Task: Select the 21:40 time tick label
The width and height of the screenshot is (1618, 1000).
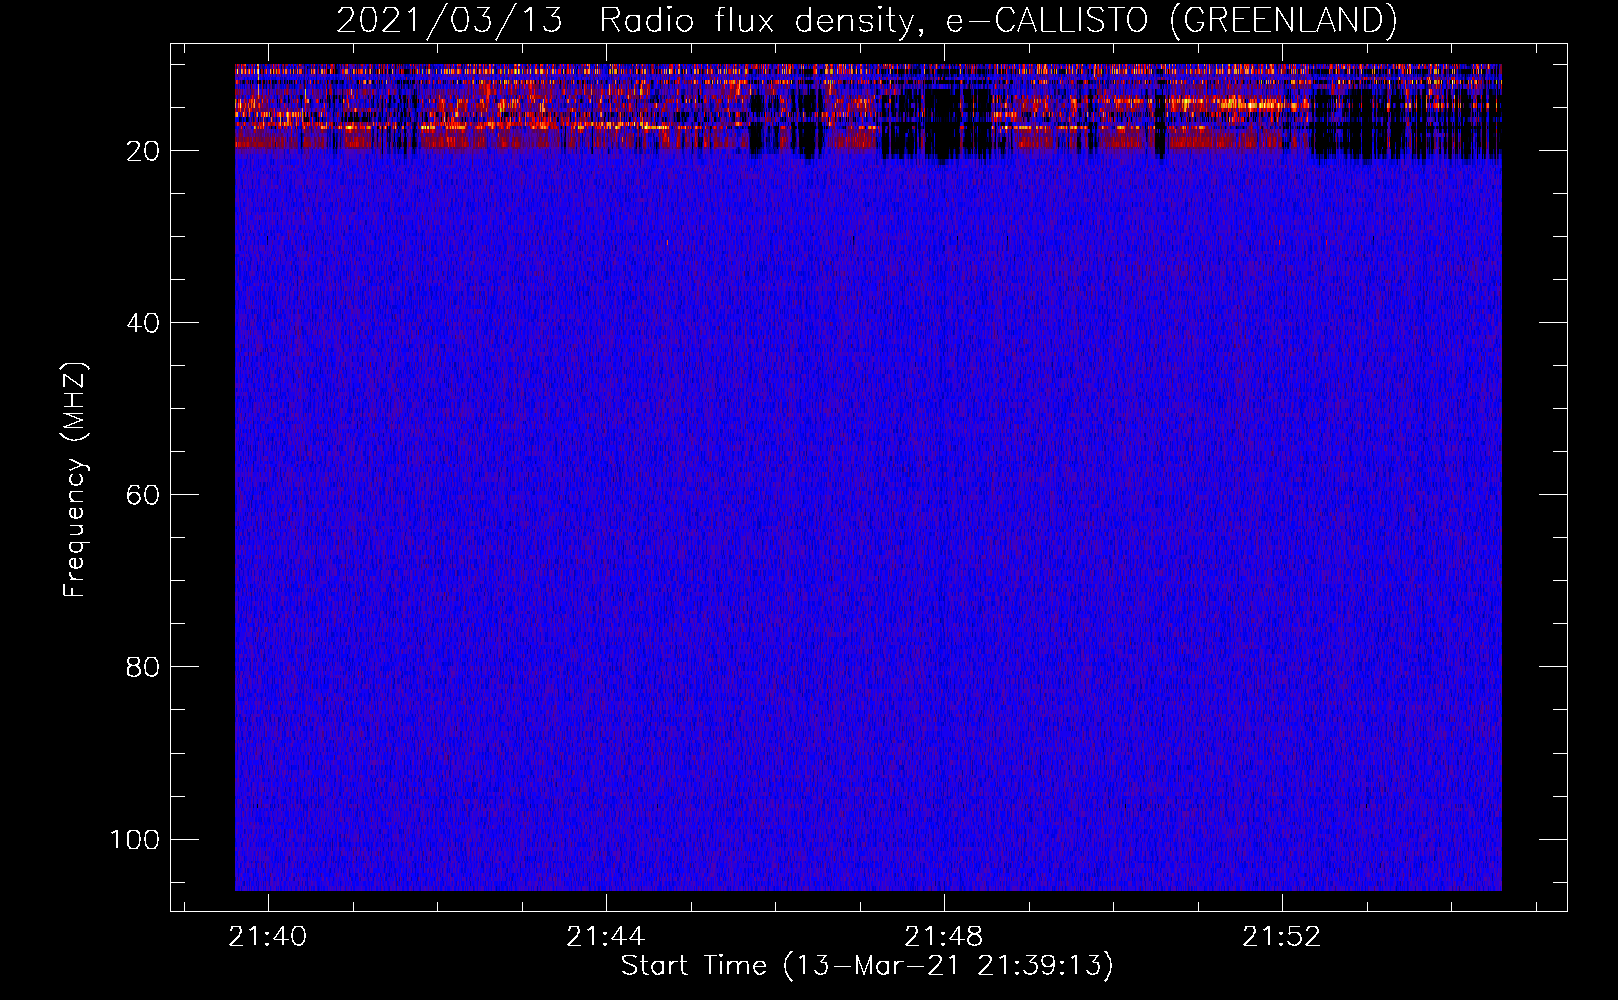Action: click(x=268, y=937)
